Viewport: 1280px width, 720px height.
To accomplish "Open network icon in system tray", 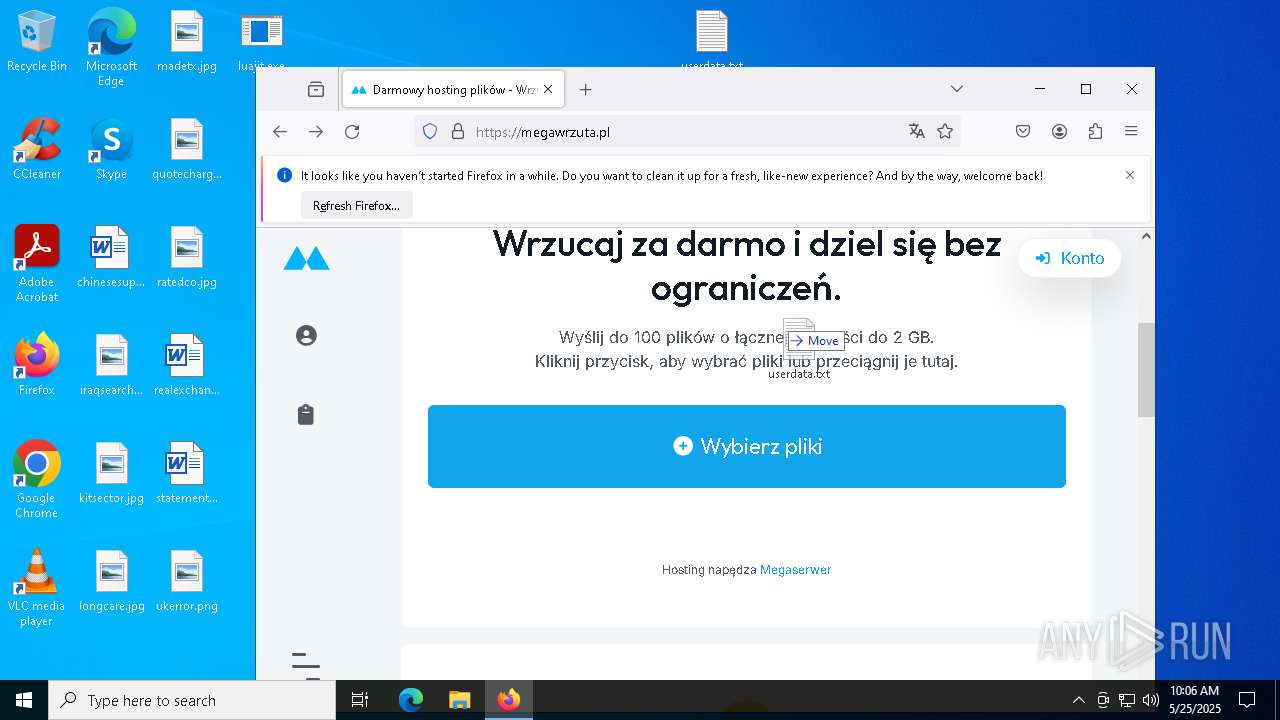I will [x=1127, y=700].
